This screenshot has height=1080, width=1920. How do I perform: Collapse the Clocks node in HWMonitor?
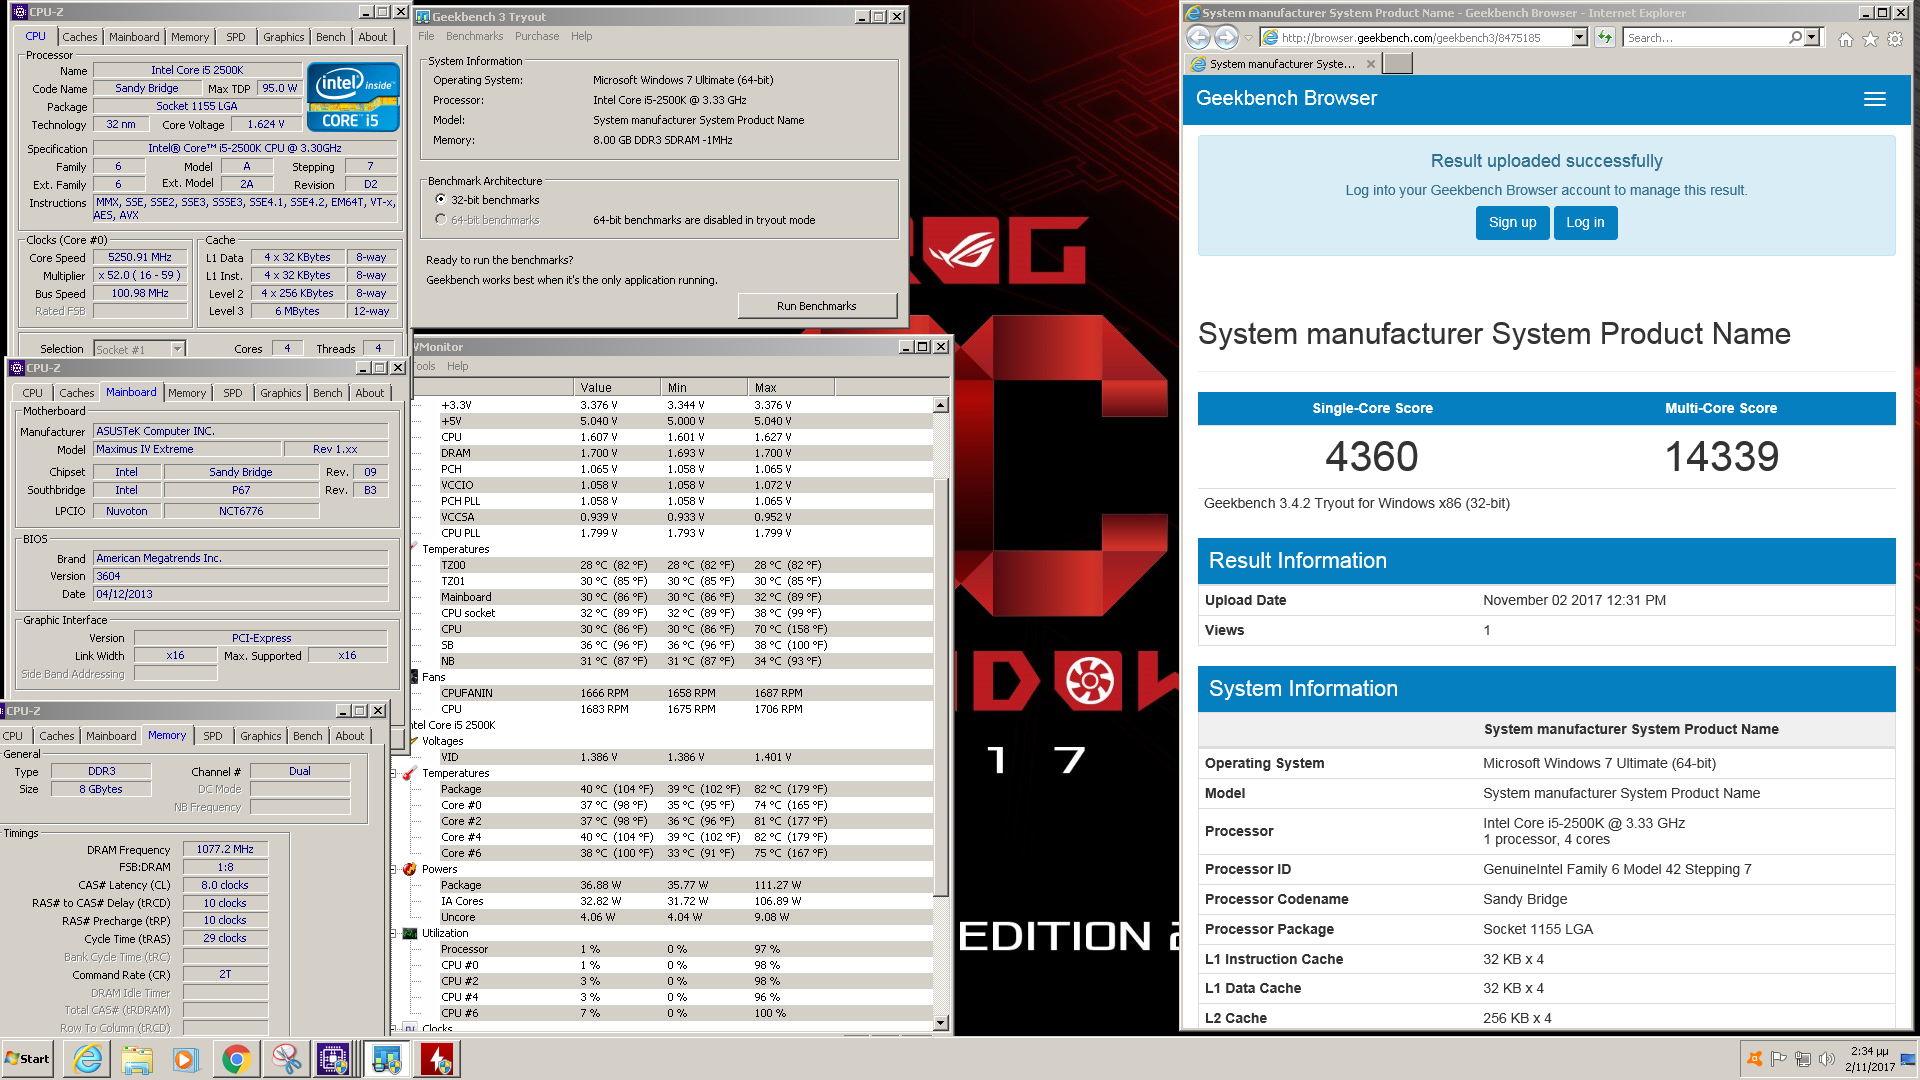click(x=394, y=1028)
